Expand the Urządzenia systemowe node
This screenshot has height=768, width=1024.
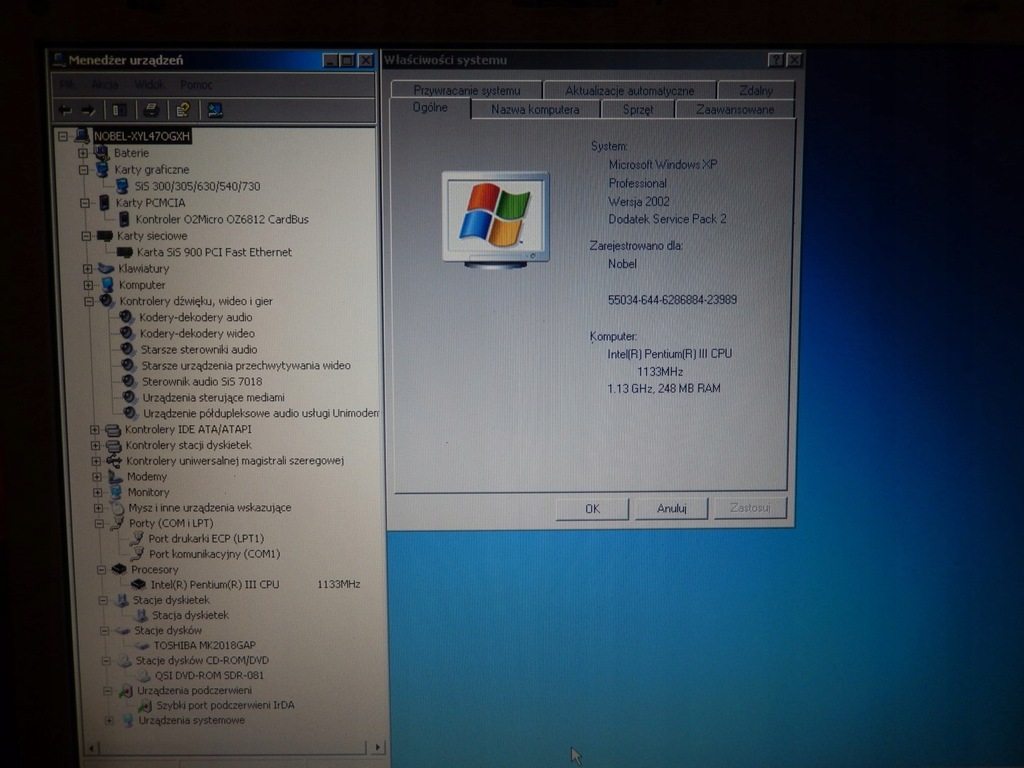(x=109, y=720)
